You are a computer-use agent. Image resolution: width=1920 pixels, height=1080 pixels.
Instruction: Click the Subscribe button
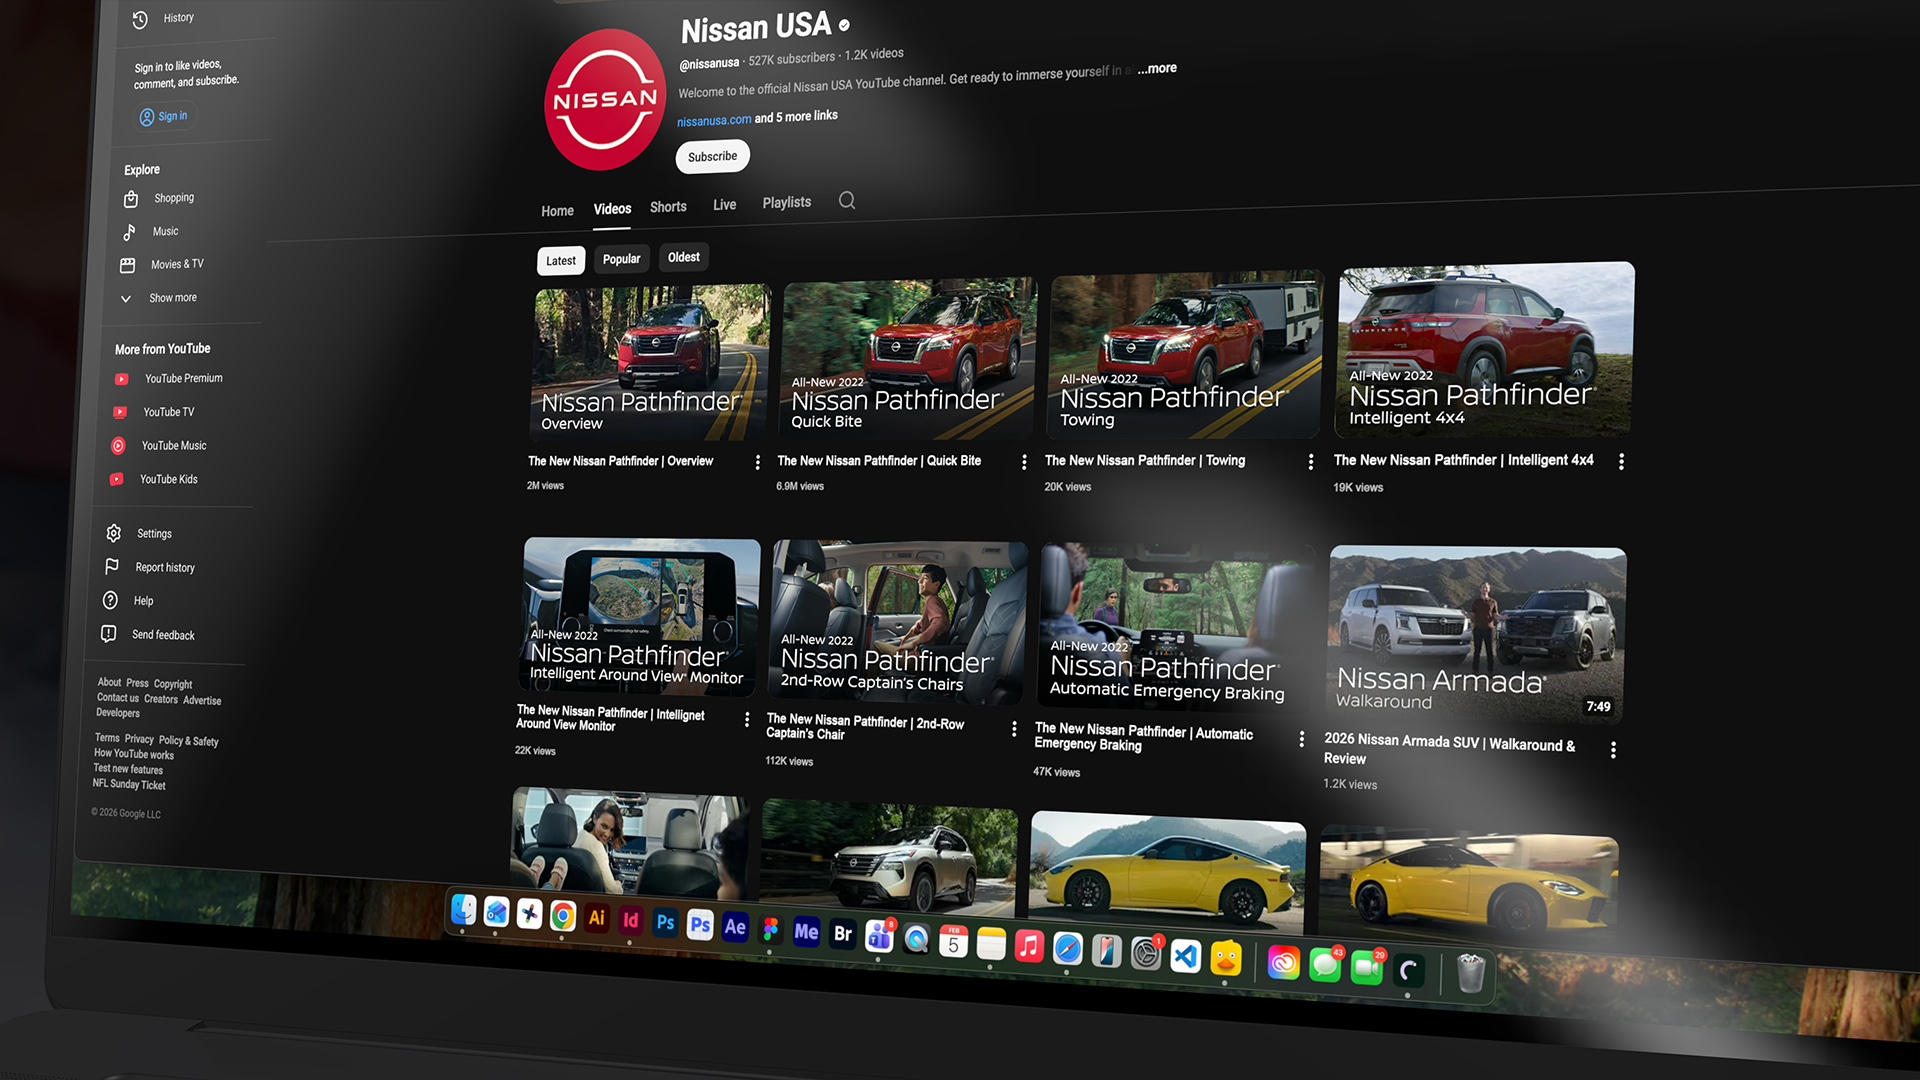pos(712,157)
